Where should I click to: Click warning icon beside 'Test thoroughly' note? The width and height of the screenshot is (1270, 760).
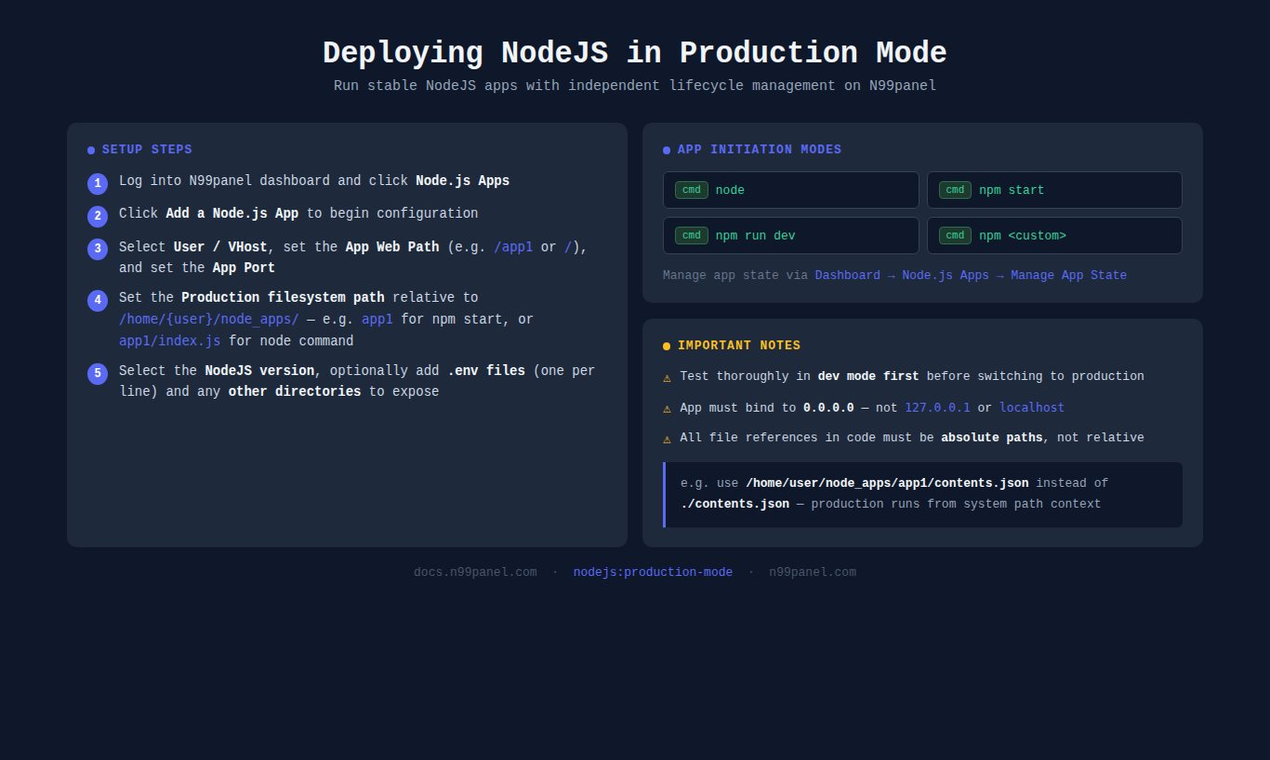click(x=667, y=377)
